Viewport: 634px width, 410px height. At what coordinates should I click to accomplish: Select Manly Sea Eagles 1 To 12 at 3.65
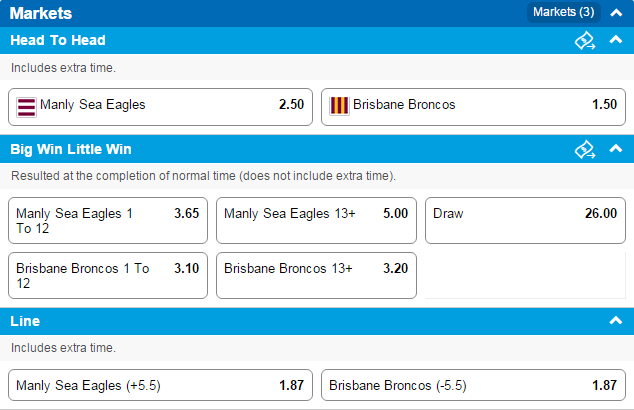click(108, 220)
